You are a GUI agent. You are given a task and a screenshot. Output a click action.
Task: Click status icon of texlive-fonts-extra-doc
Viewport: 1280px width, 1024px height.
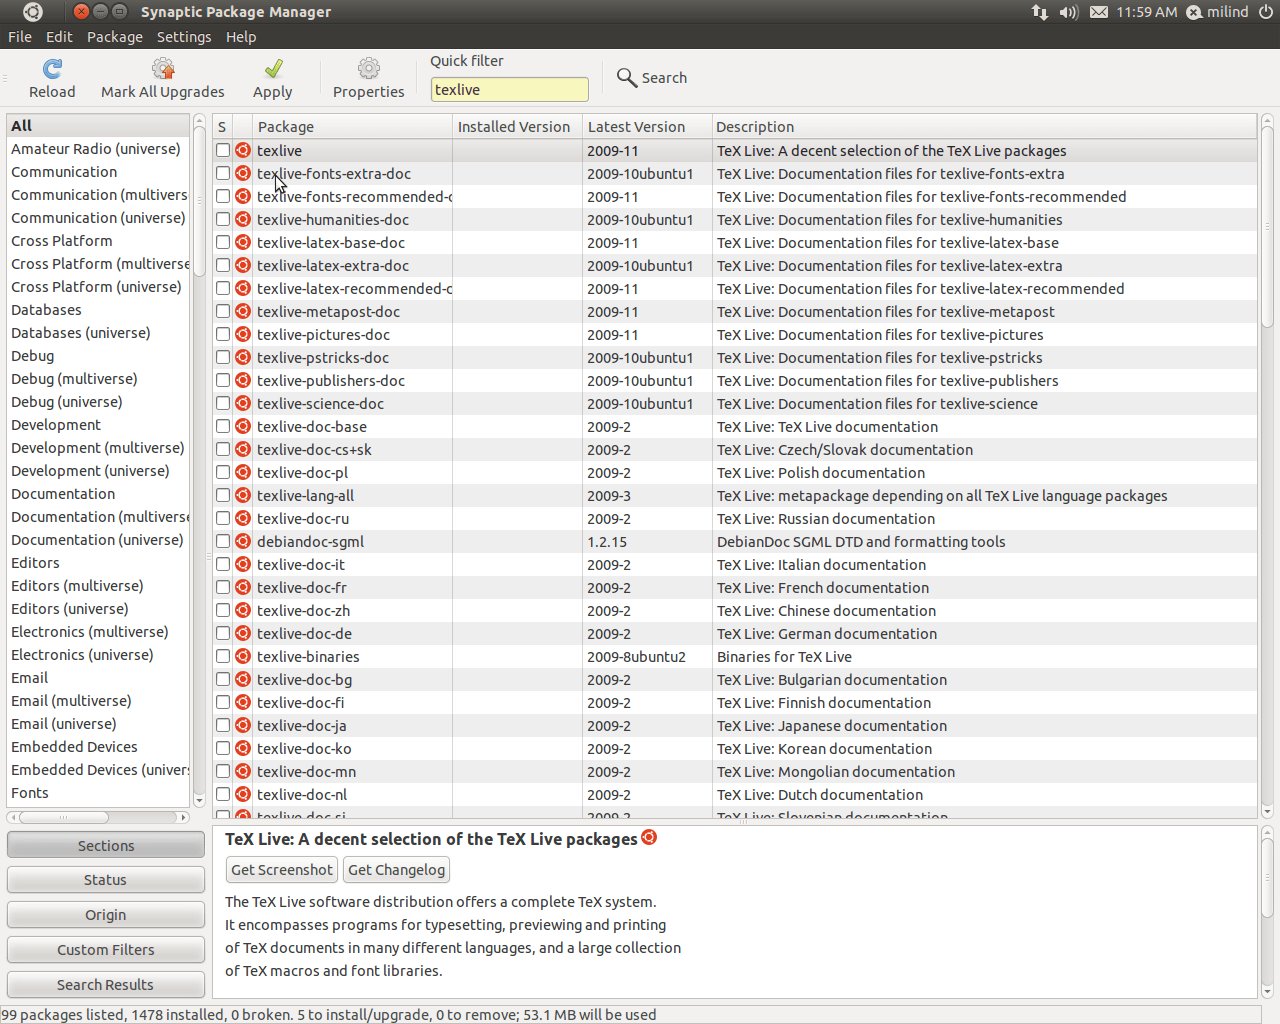pos(243,173)
